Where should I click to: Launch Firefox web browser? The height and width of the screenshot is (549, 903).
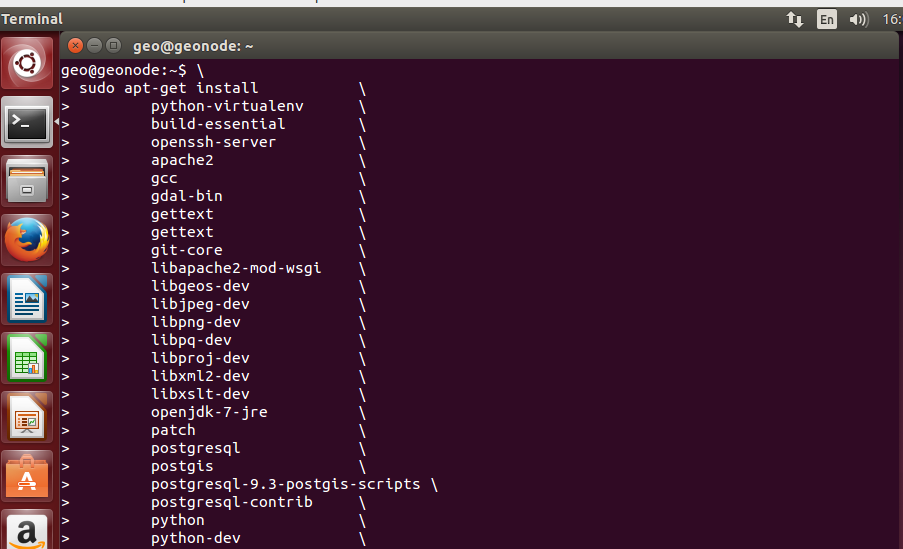27,240
